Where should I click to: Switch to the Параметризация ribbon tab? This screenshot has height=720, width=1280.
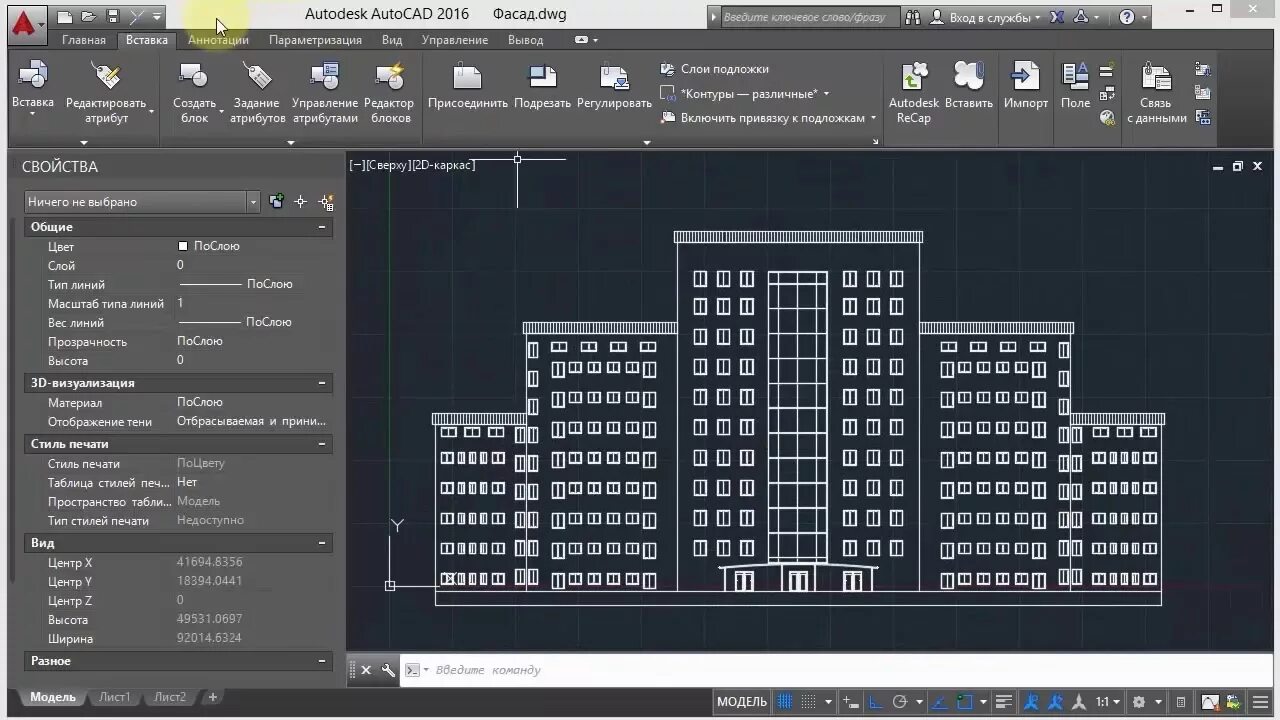tap(315, 40)
